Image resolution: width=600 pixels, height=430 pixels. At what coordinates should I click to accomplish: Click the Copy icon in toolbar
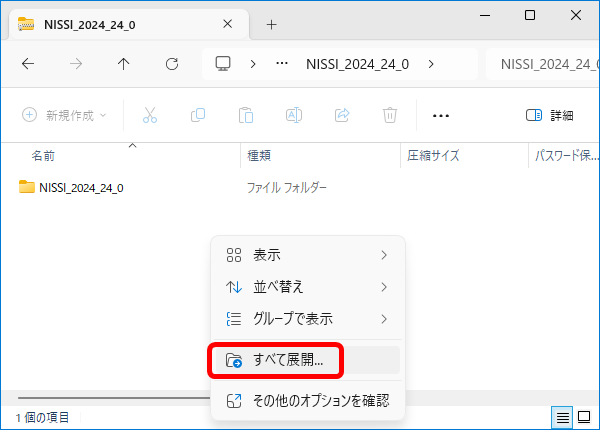pos(198,115)
